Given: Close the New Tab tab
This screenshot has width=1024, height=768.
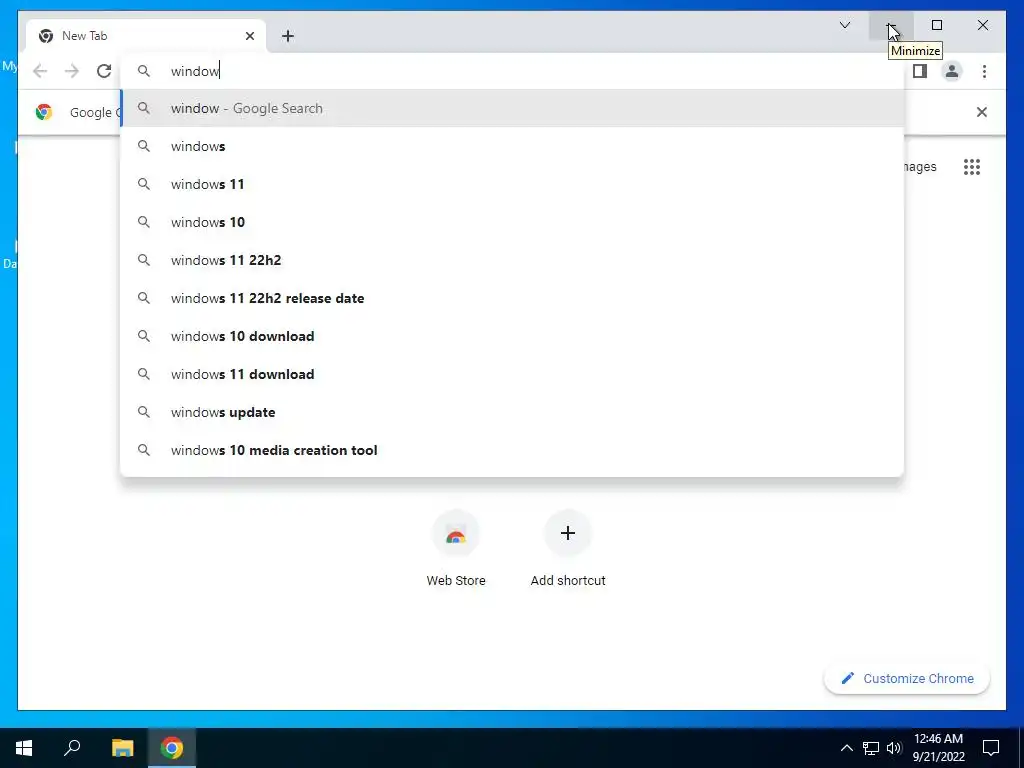Looking at the screenshot, I should pos(249,36).
